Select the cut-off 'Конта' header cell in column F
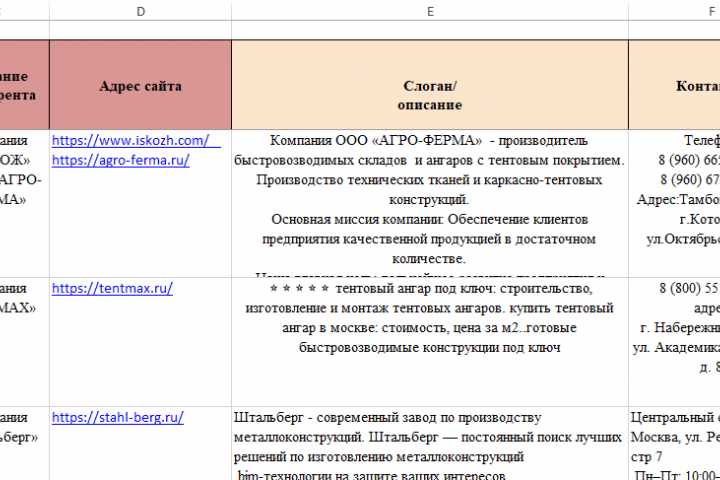The image size is (720, 480). [x=675, y=85]
